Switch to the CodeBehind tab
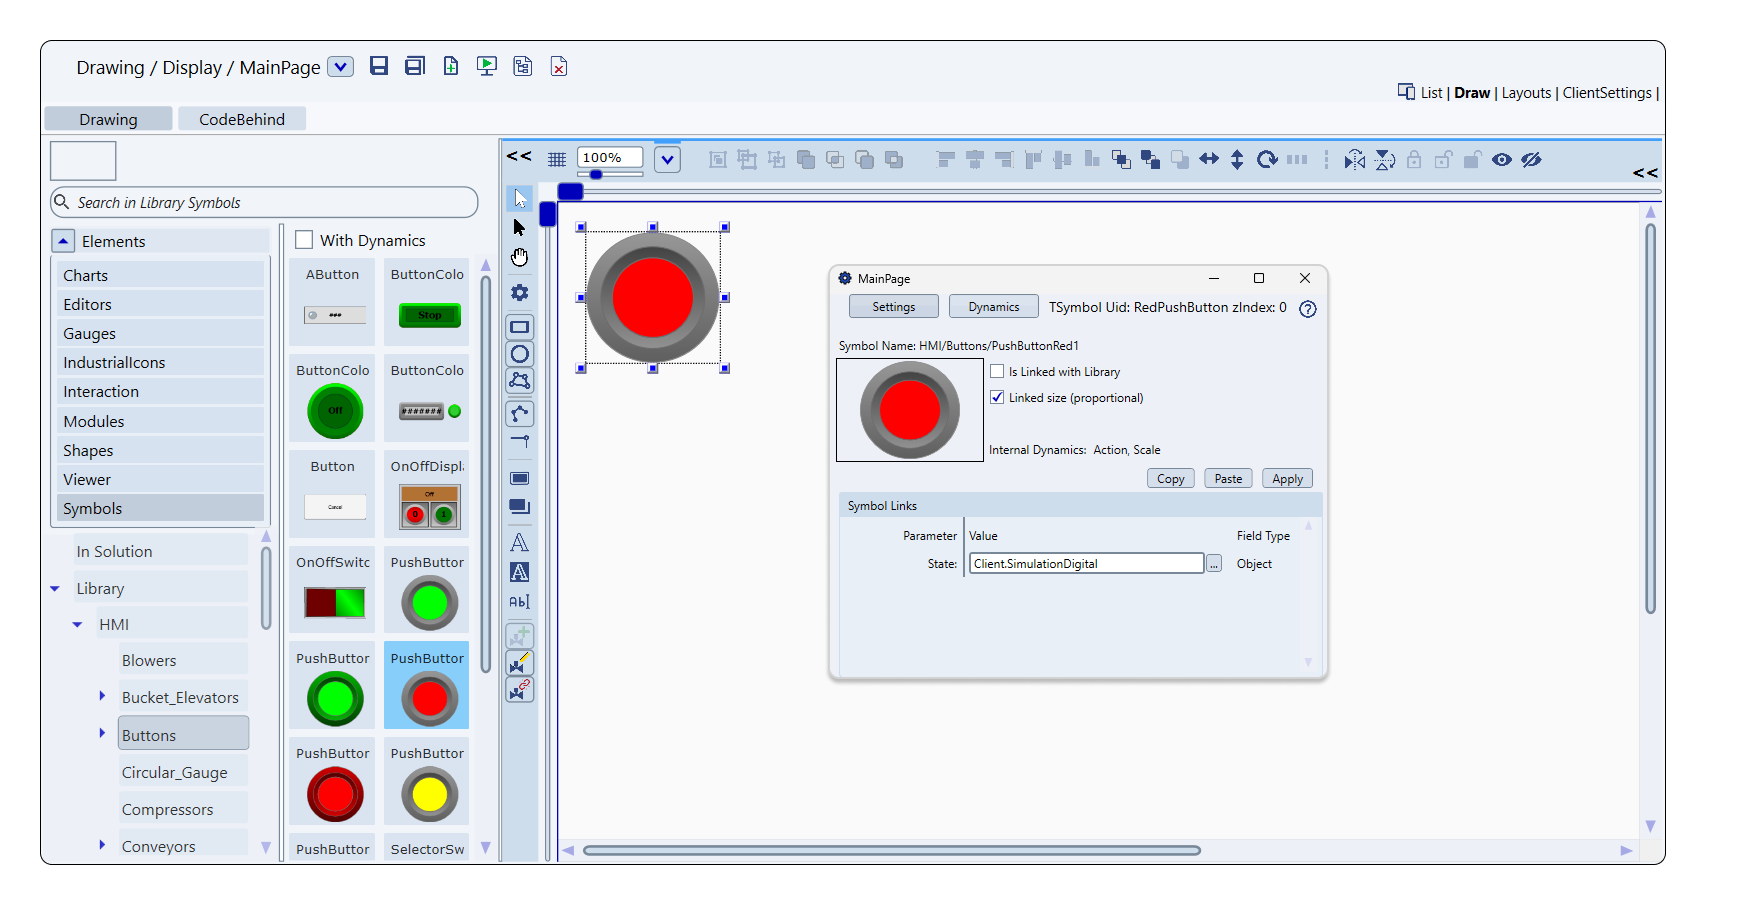Viewport: 1746px width, 905px height. click(x=242, y=119)
